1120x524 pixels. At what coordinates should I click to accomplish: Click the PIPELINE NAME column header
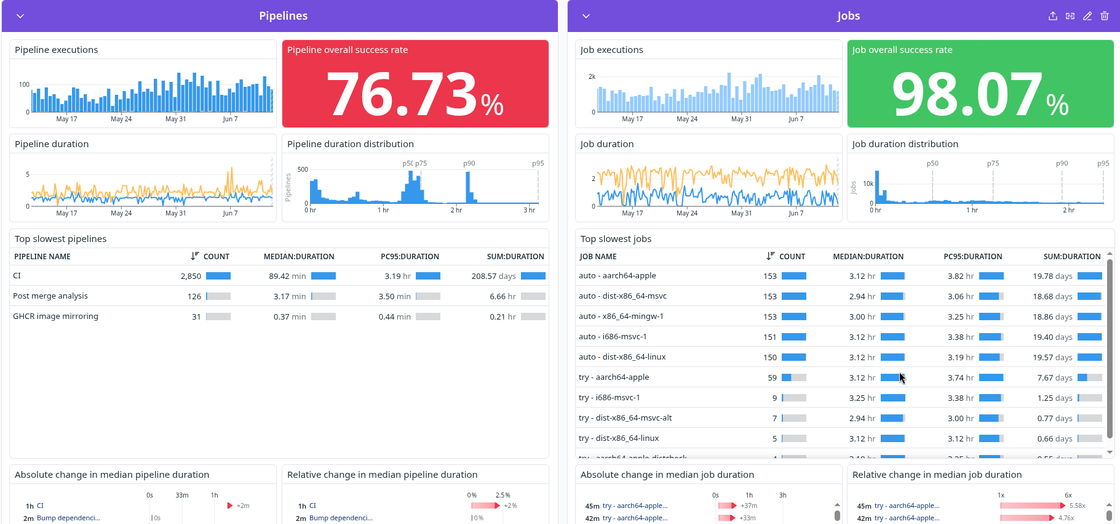(x=42, y=256)
